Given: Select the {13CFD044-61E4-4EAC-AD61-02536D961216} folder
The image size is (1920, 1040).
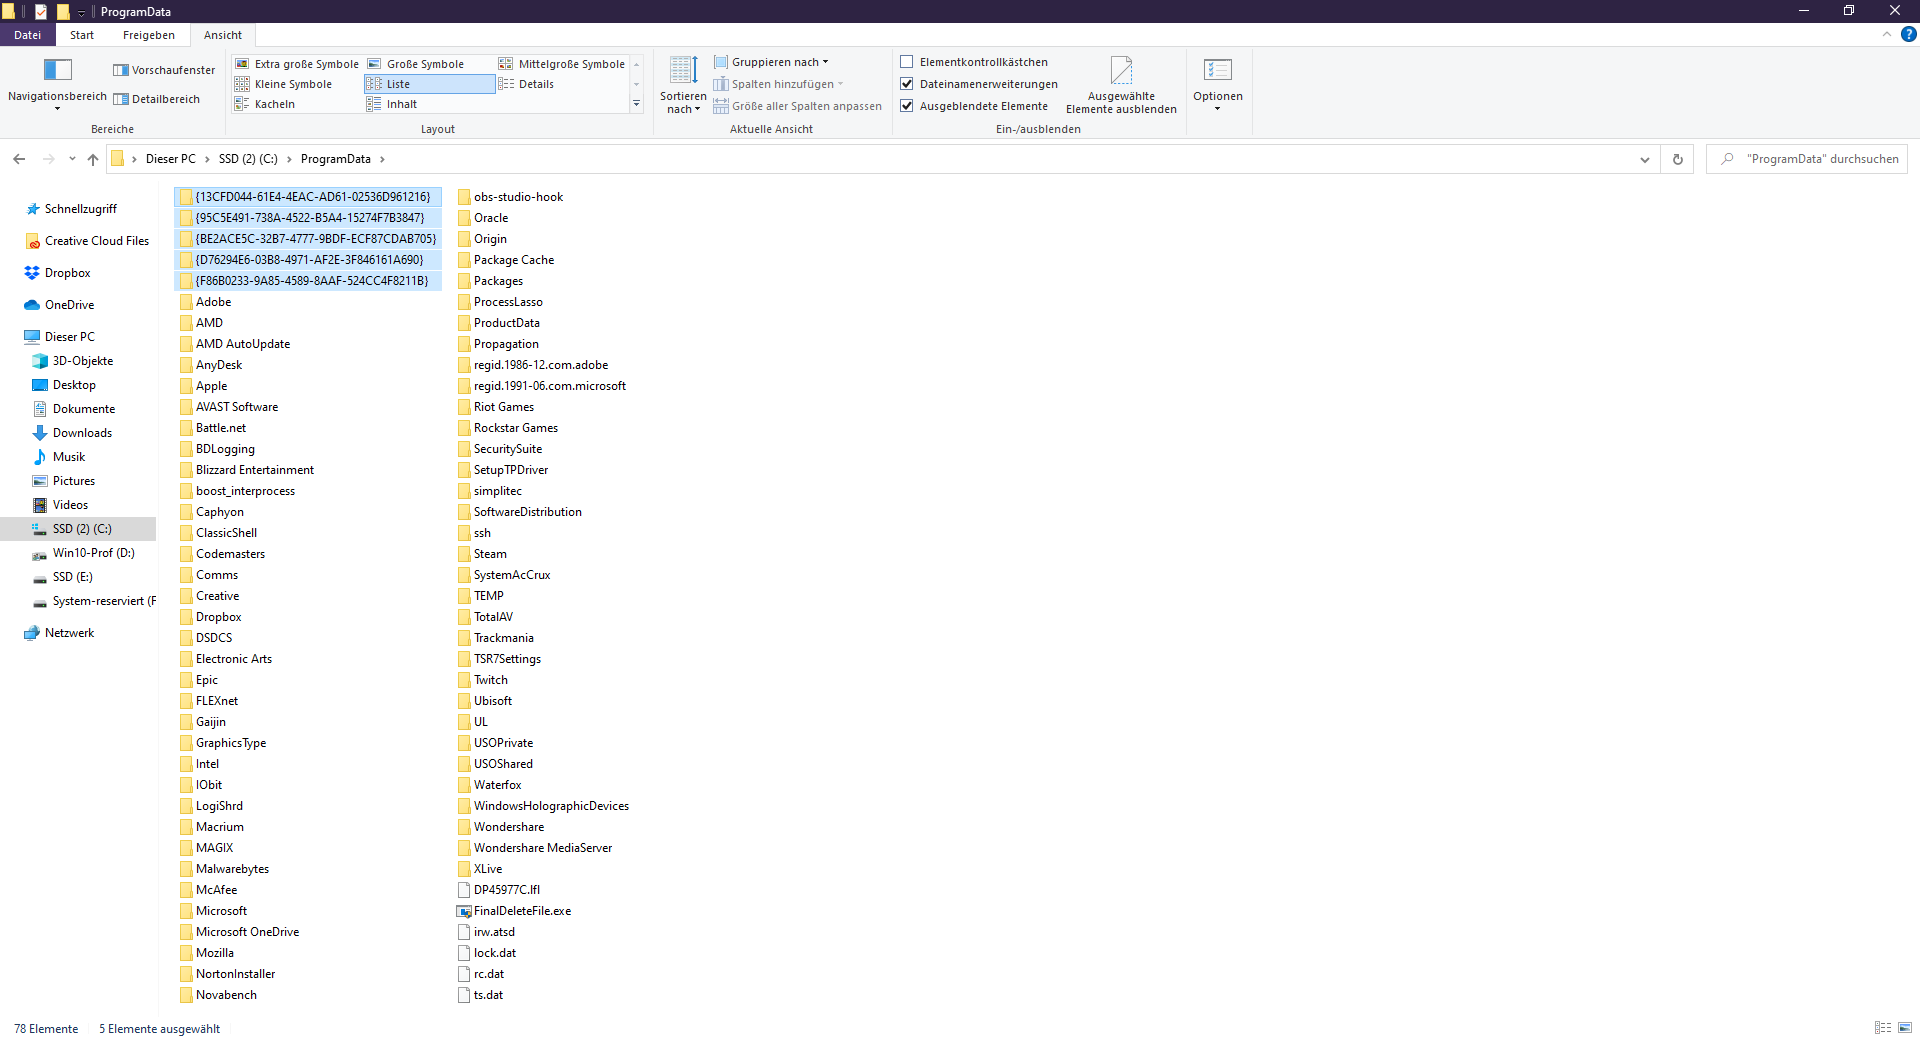Looking at the screenshot, I should pos(308,197).
